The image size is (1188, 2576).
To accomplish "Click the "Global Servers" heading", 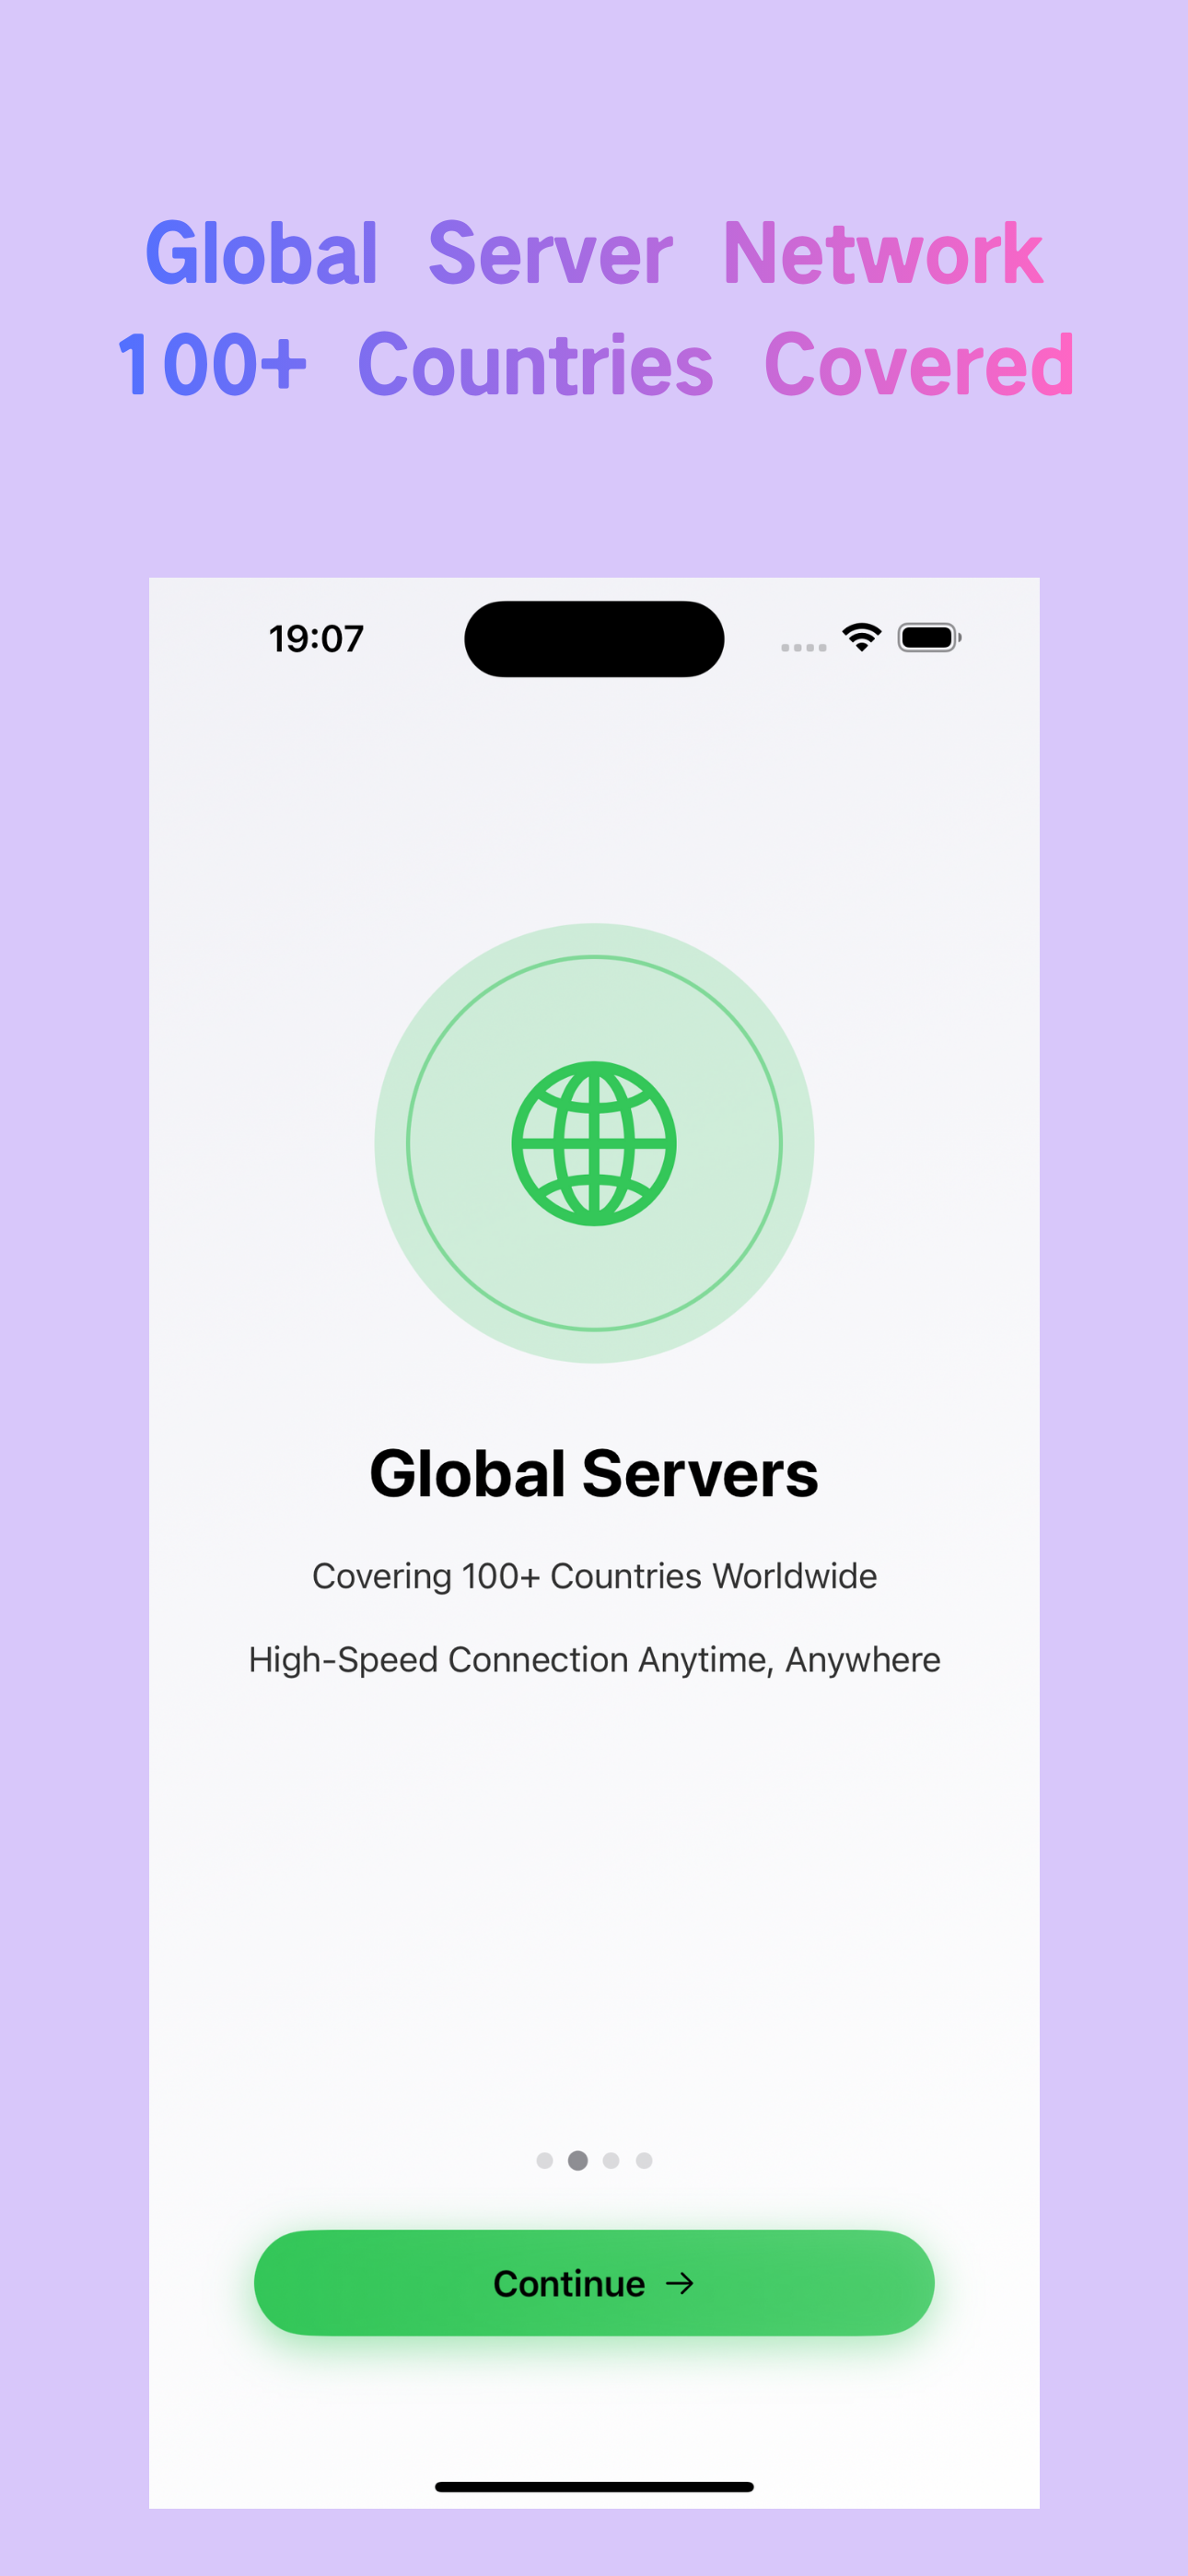I will click(x=594, y=1473).
